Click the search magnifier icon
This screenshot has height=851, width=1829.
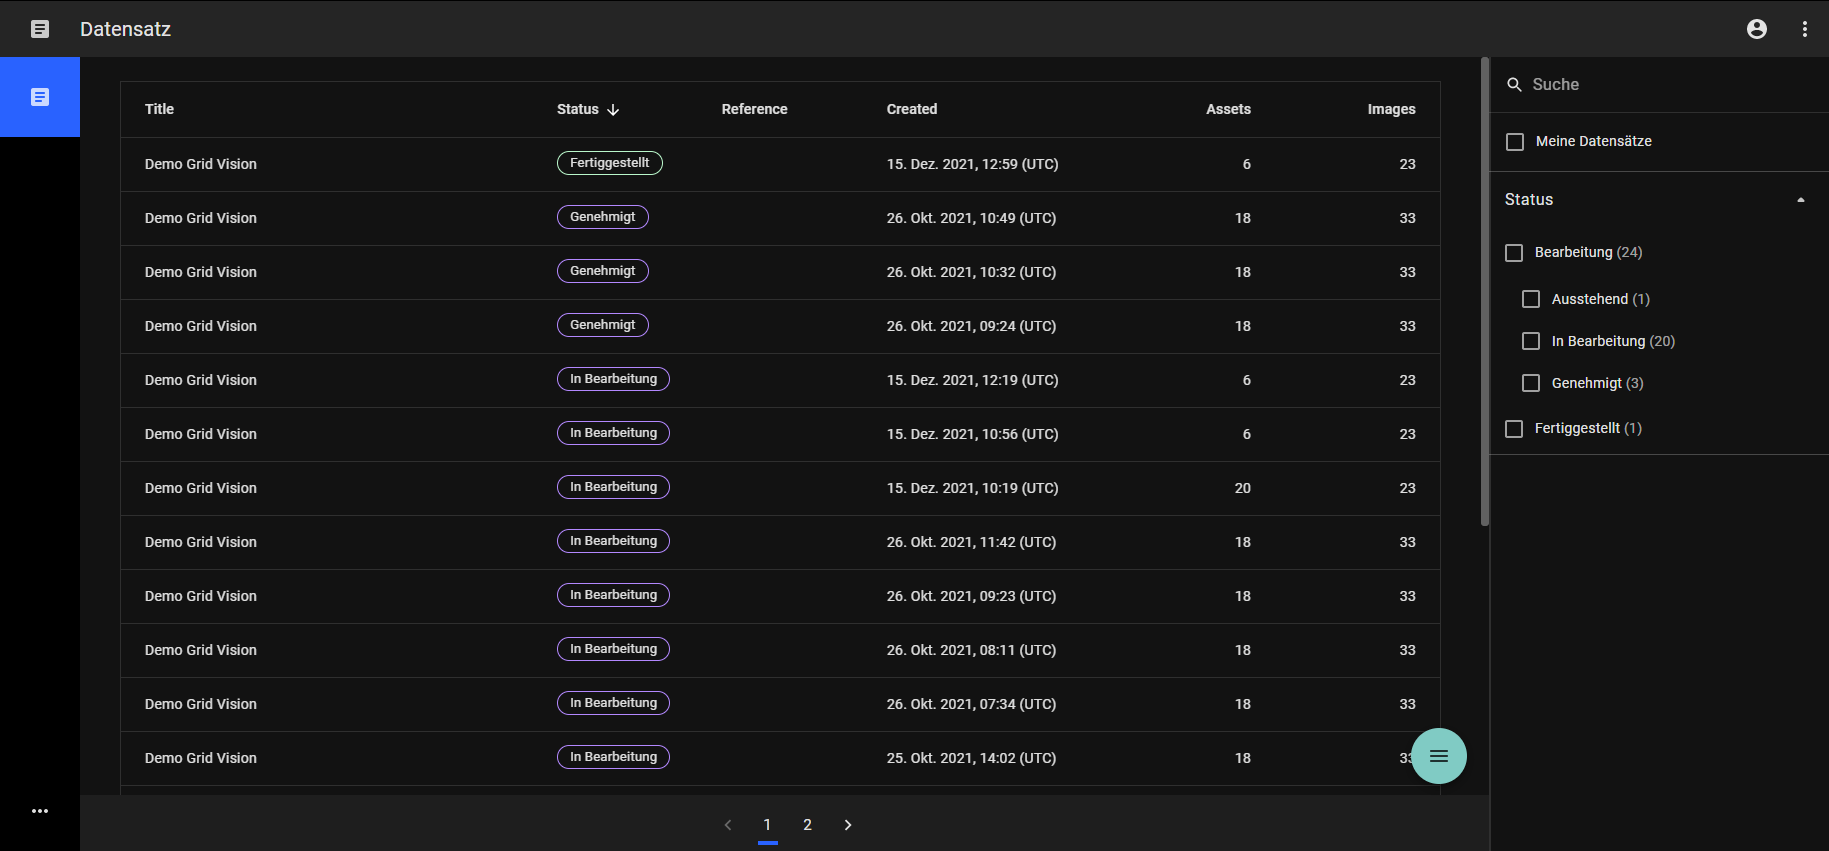tap(1514, 85)
